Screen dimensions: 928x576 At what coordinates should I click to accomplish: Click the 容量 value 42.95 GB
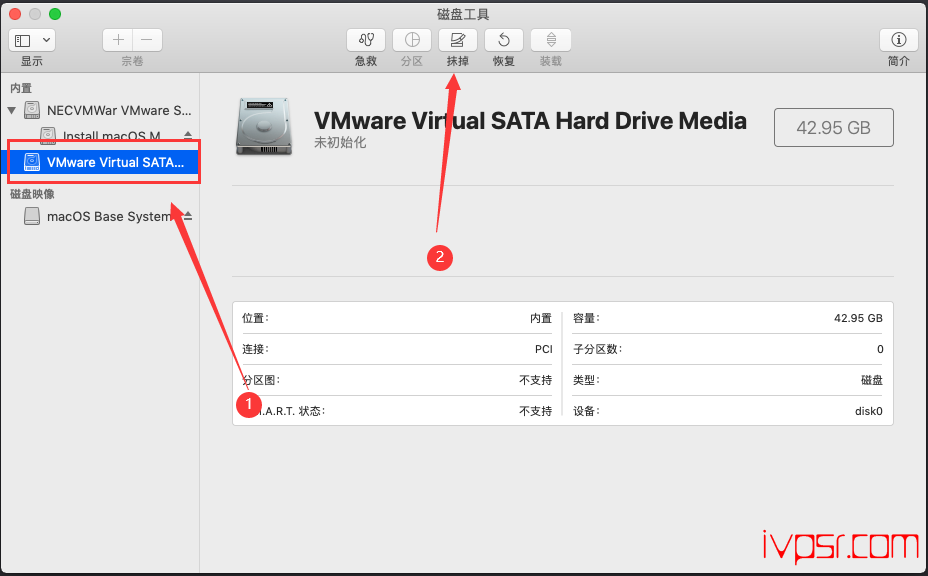(858, 318)
